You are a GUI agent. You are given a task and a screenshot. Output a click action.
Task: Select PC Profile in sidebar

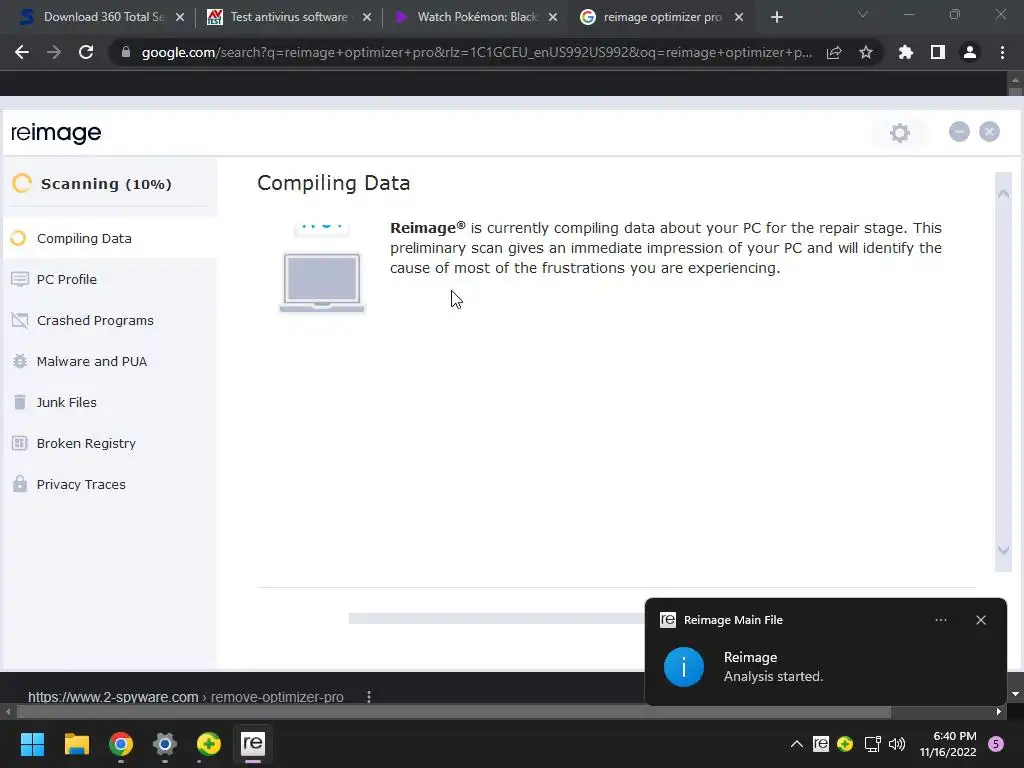(x=110, y=280)
